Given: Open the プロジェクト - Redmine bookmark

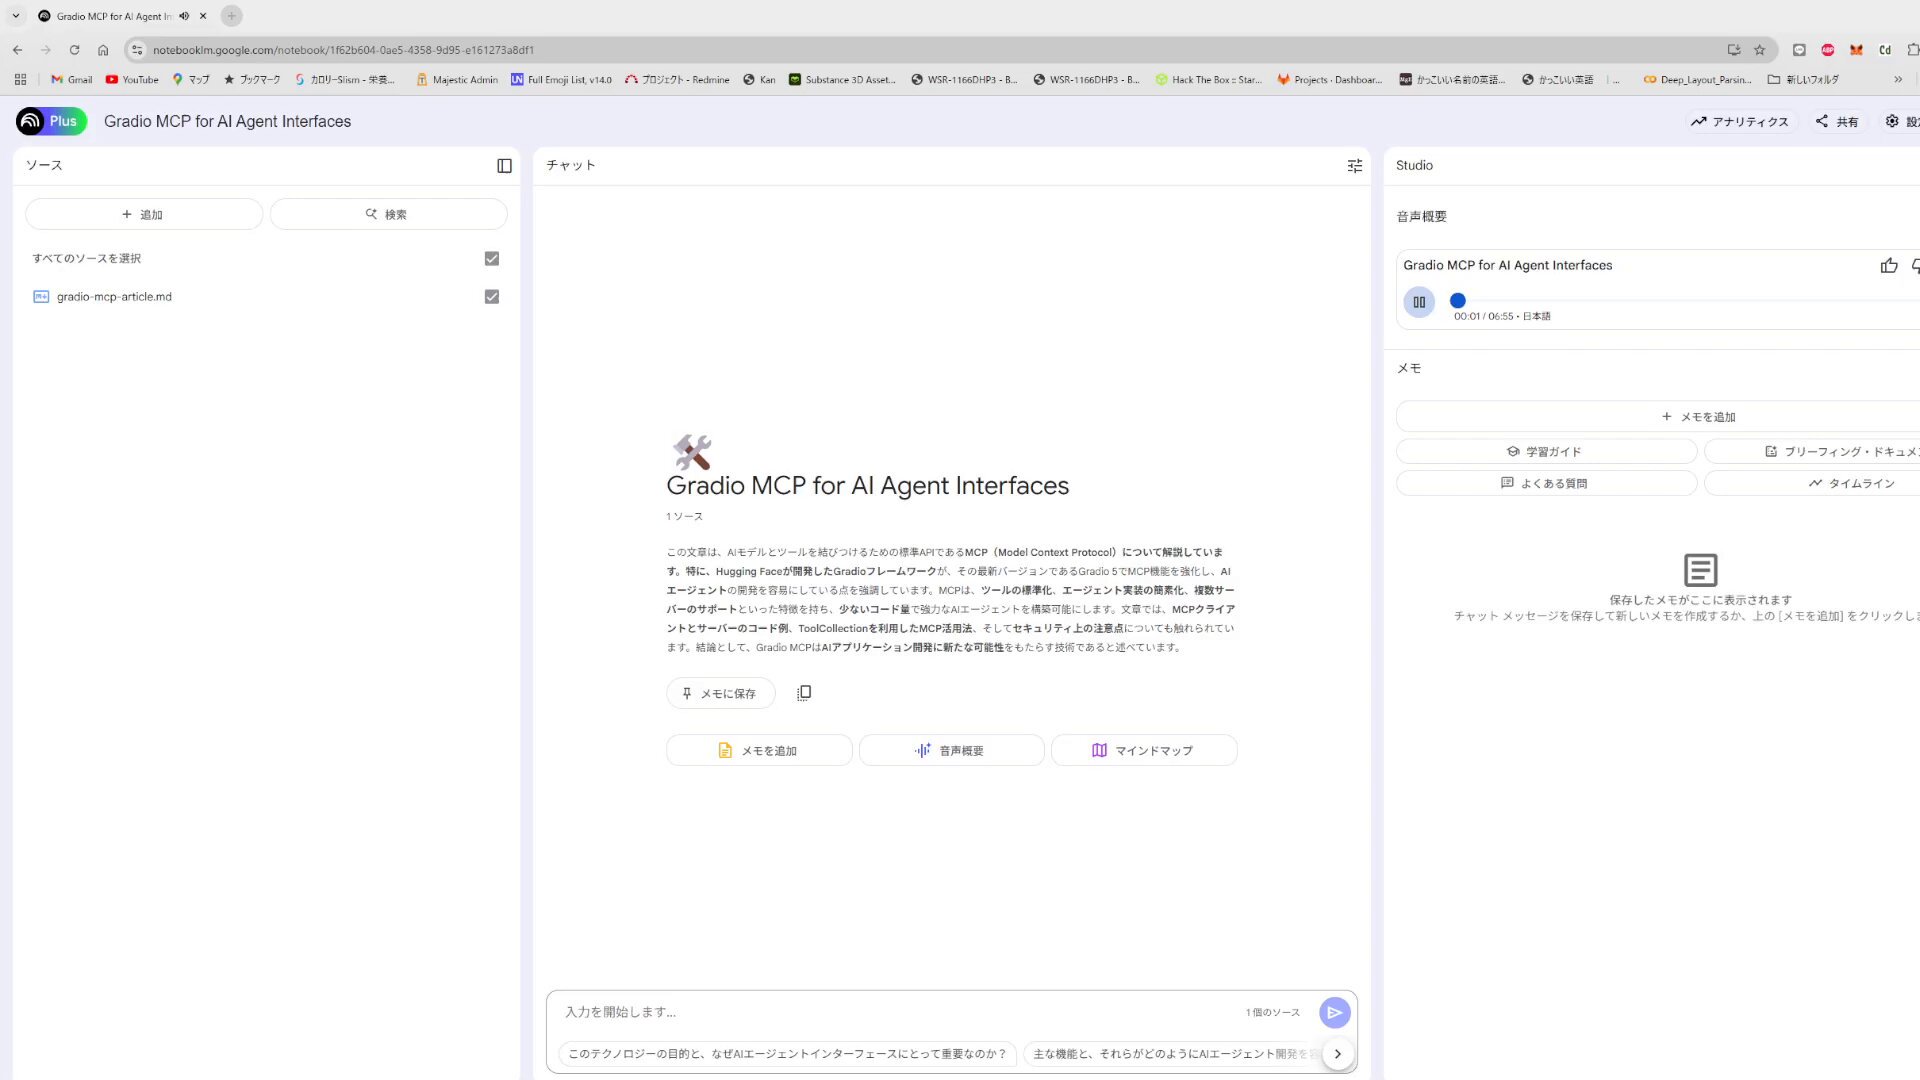Looking at the screenshot, I should [677, 80].
